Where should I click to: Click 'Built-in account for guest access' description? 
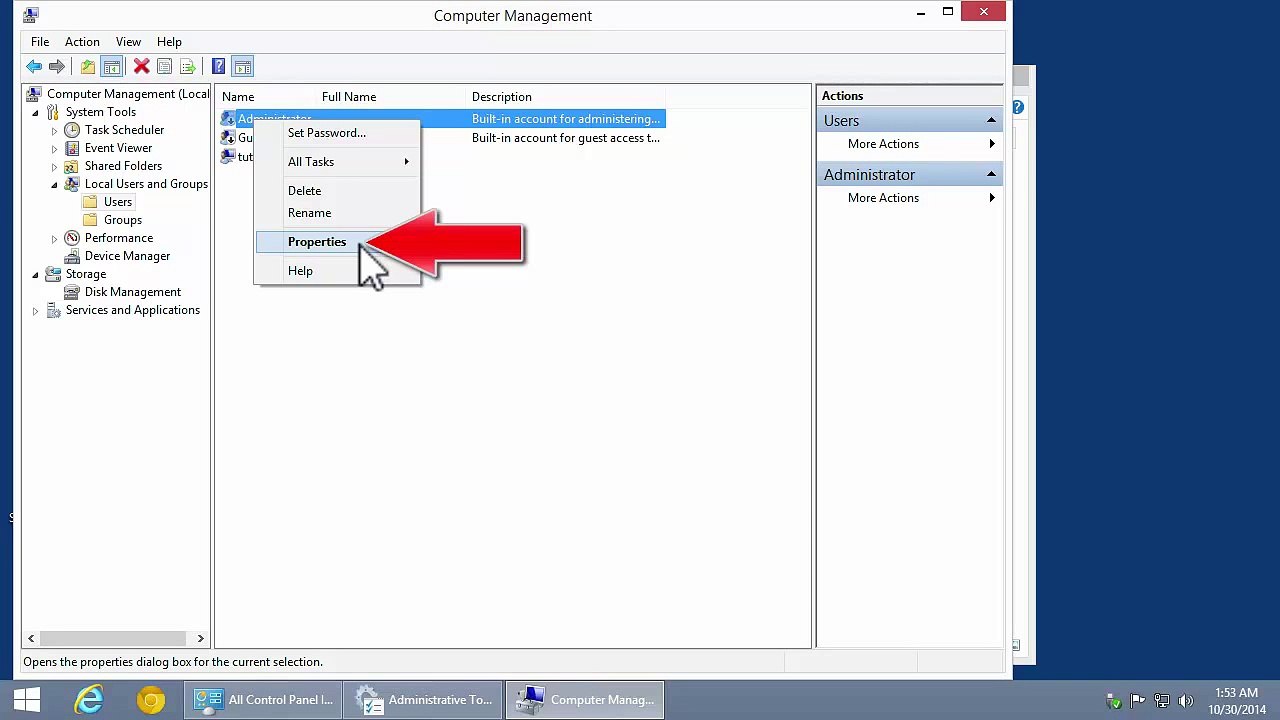click(566, 138)
